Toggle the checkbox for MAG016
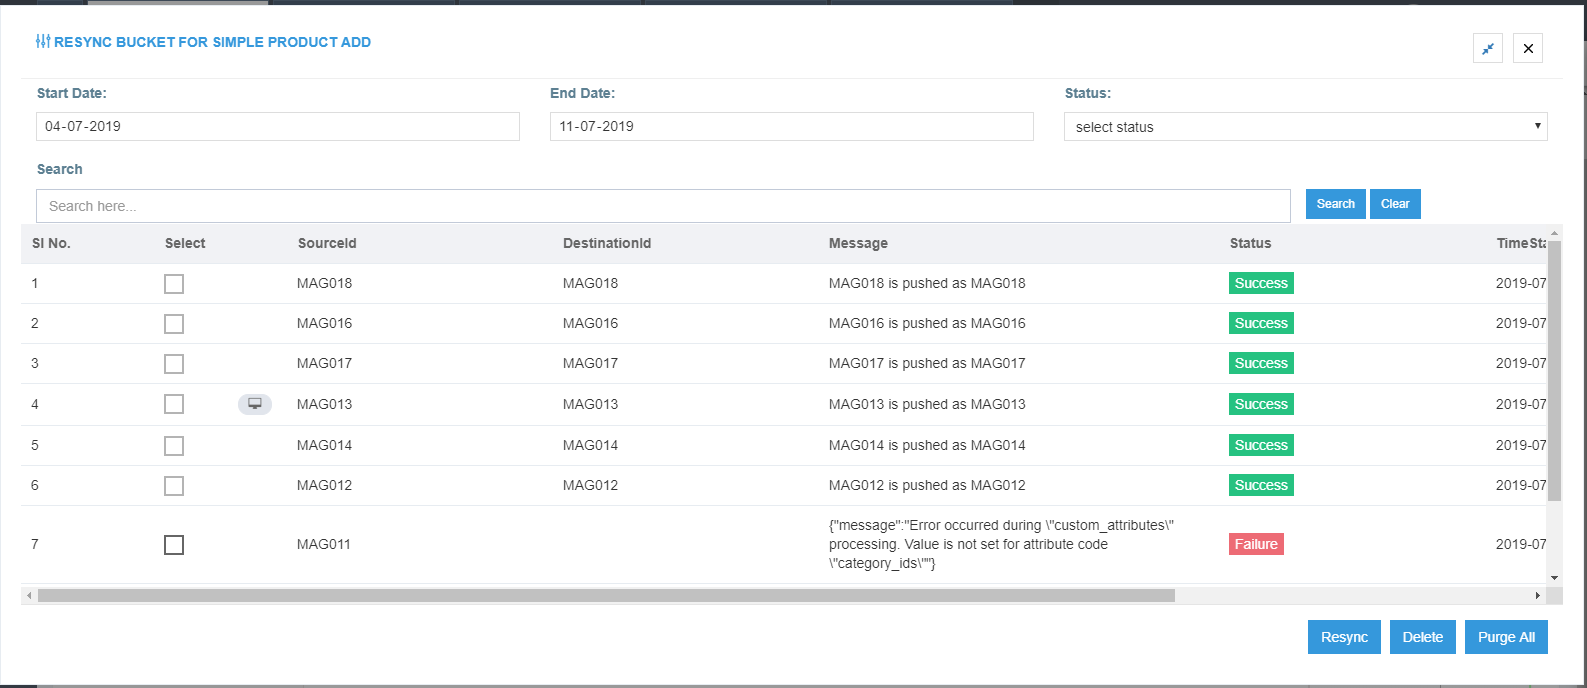The width and height of the screenshot is (1587, 688). tap(174, 324)
